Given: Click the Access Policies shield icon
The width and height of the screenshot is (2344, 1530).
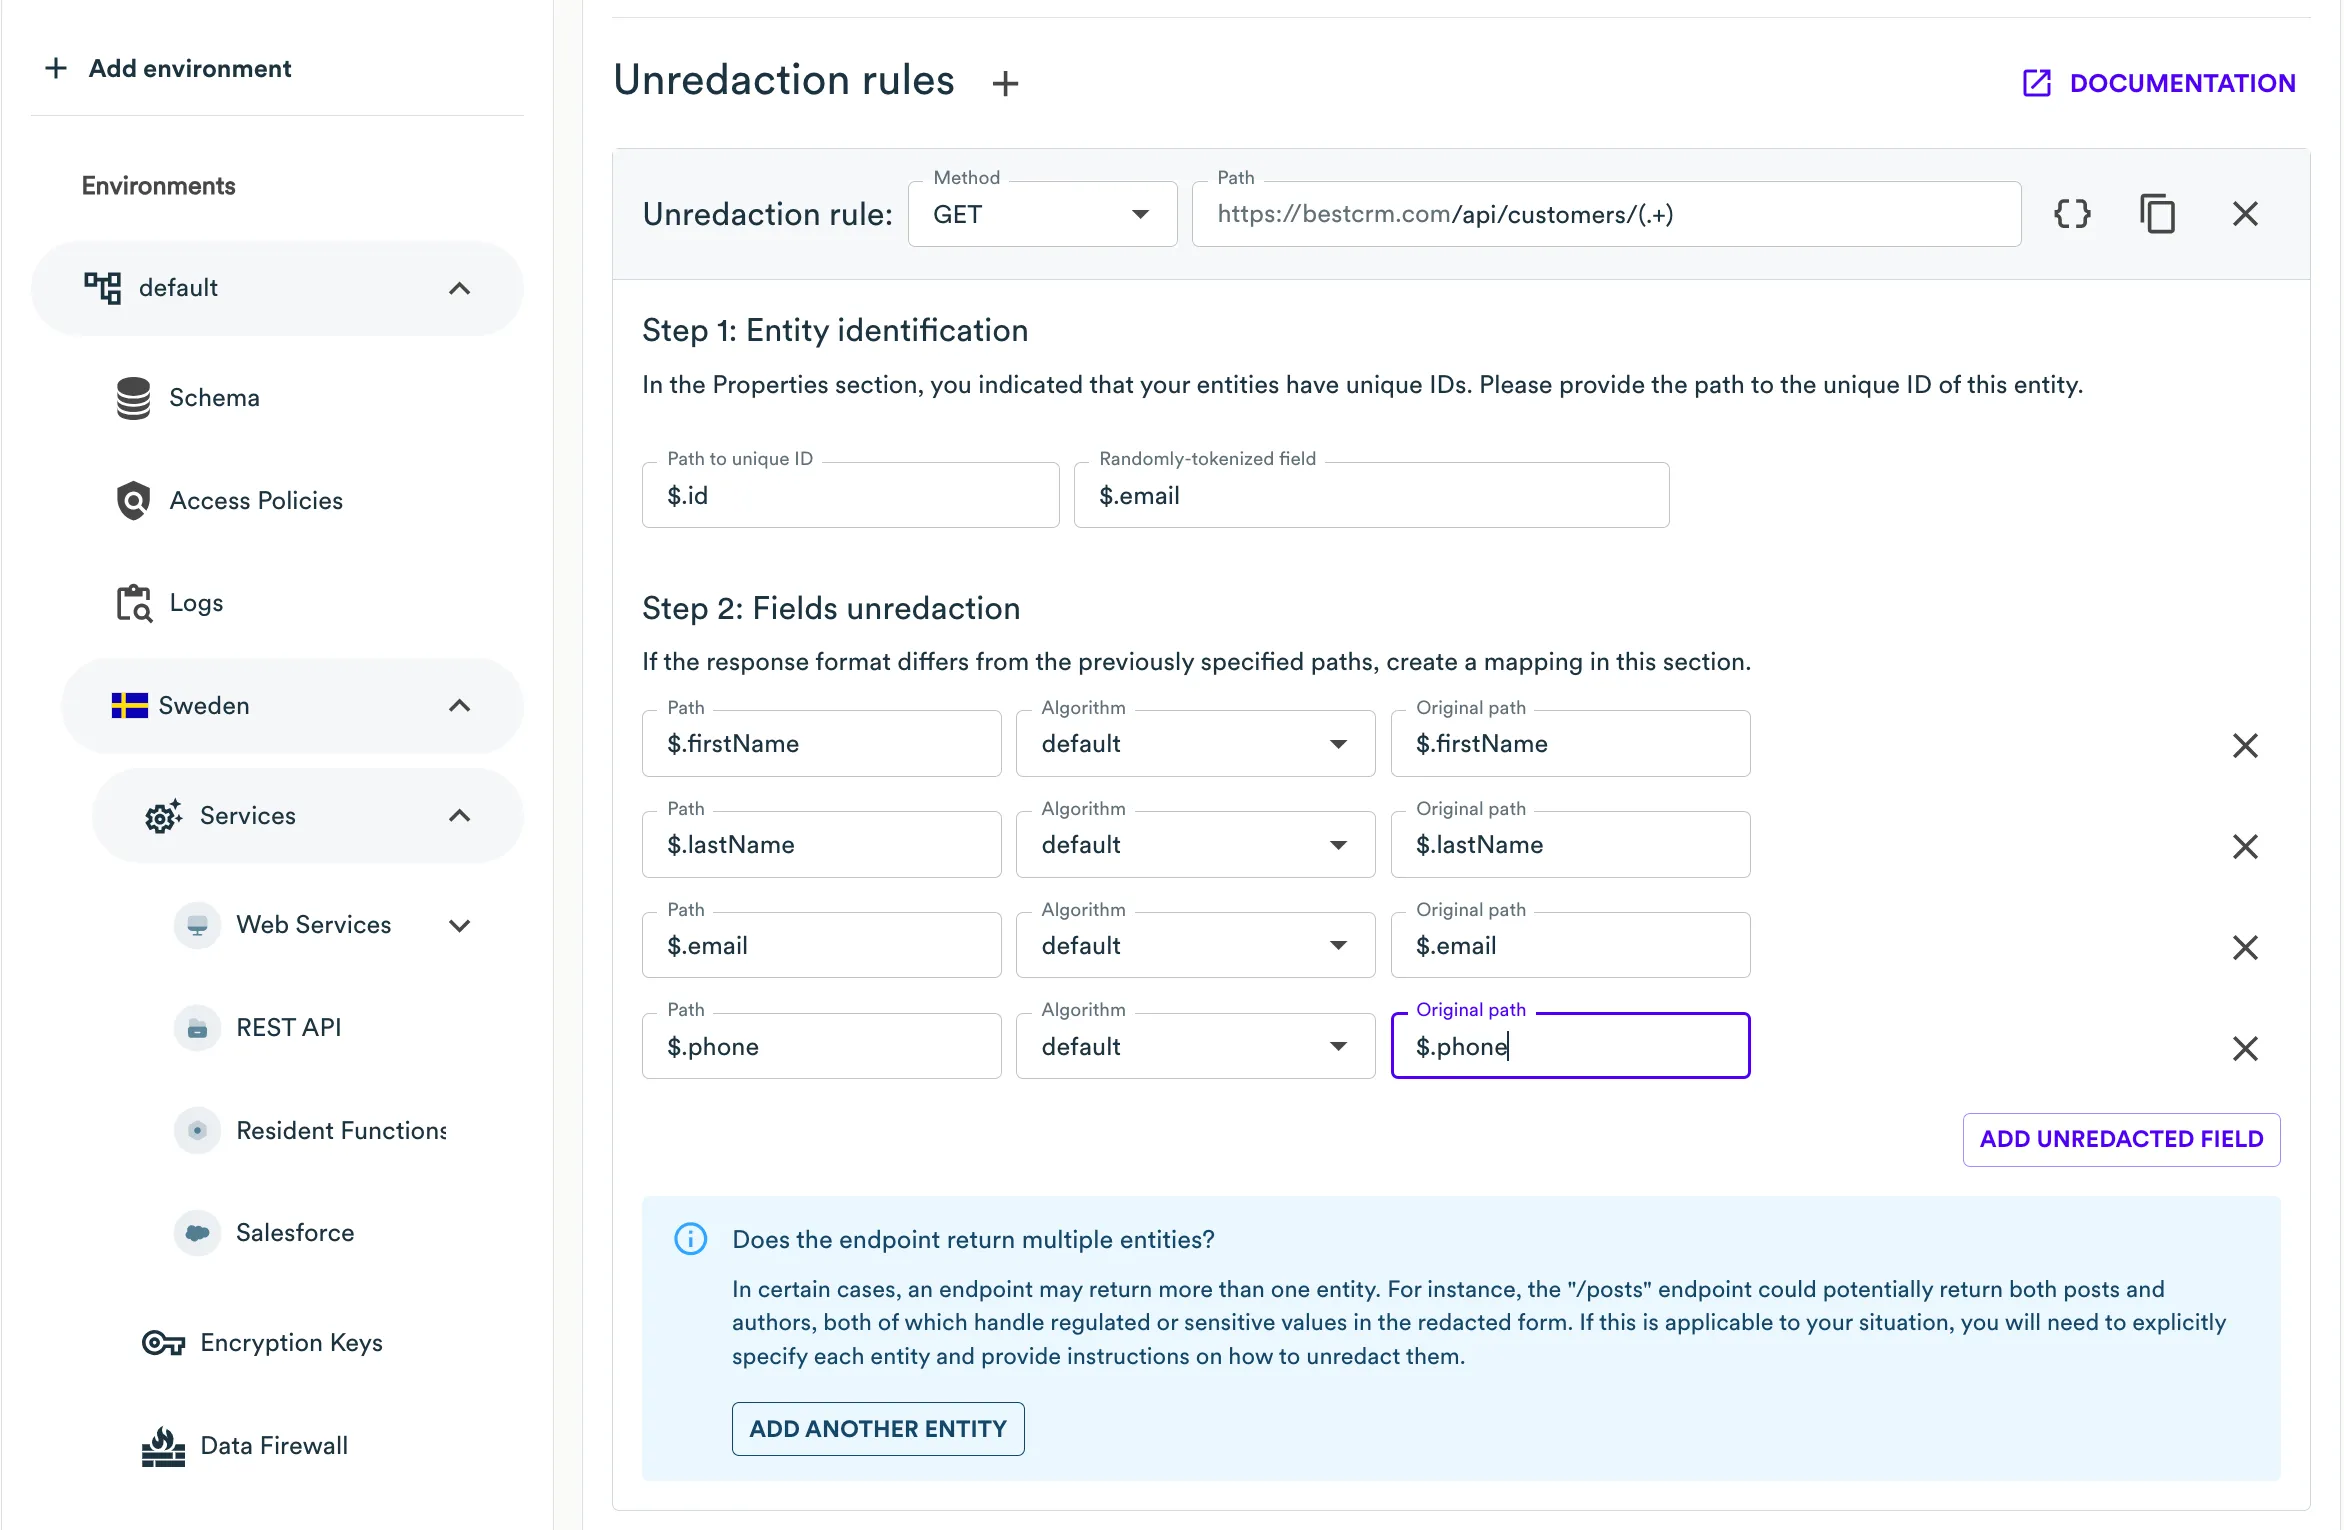Looking at the screenshot, I should pos(133,500).
